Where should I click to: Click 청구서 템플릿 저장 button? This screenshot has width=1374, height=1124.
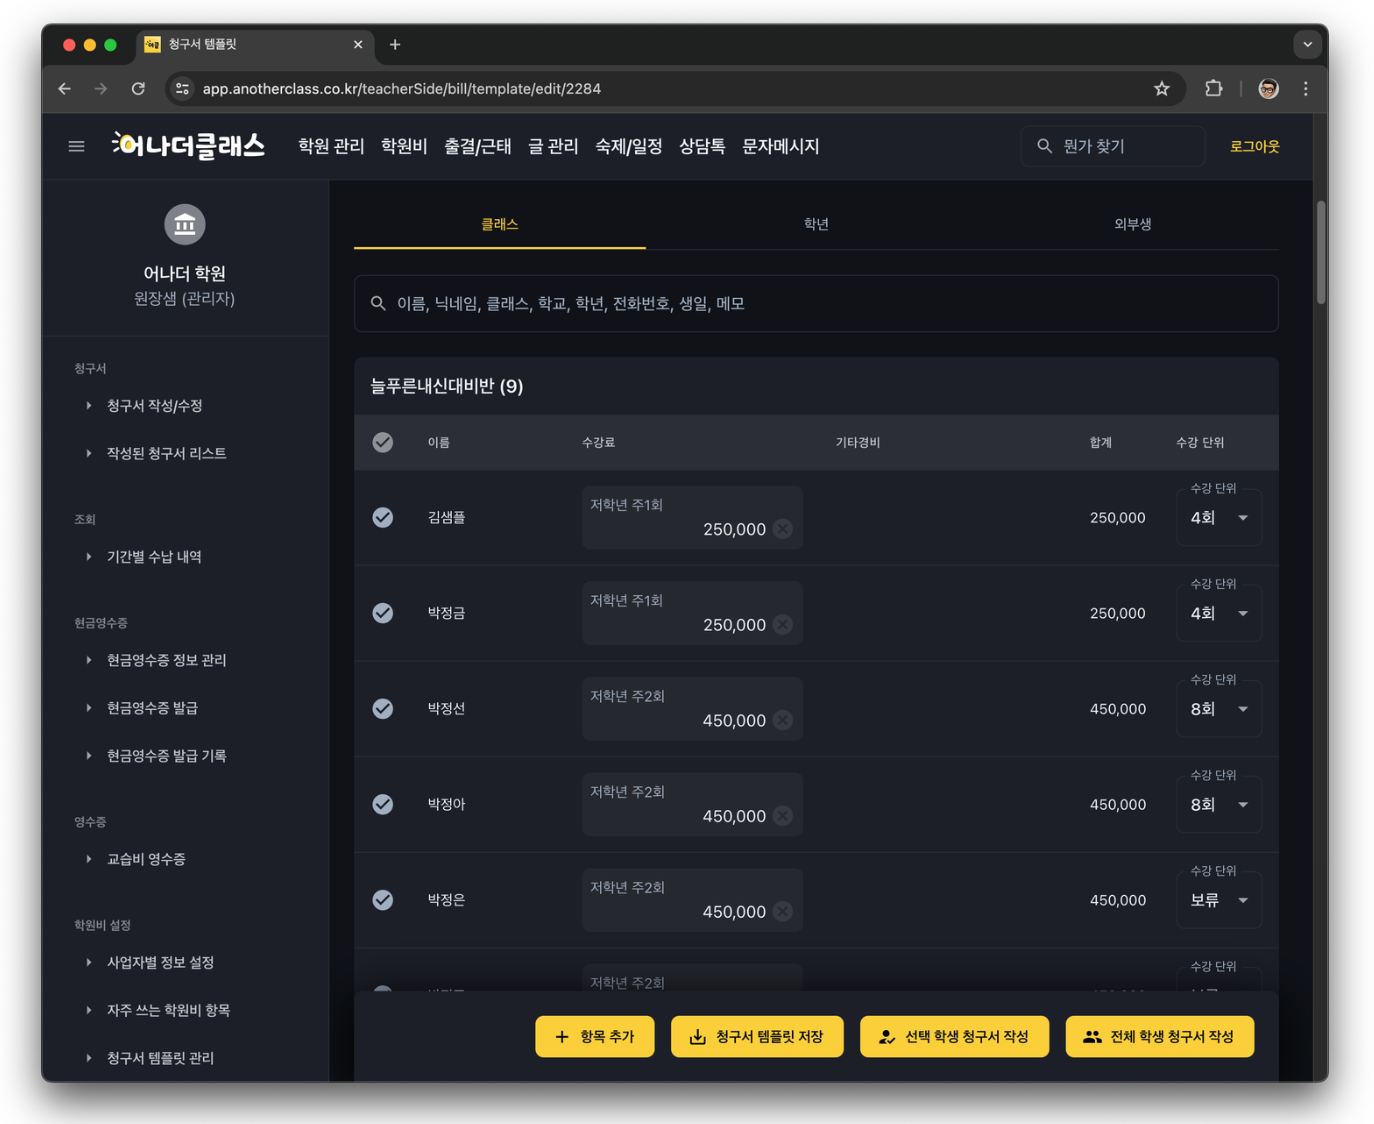[x=757, y=1037]
